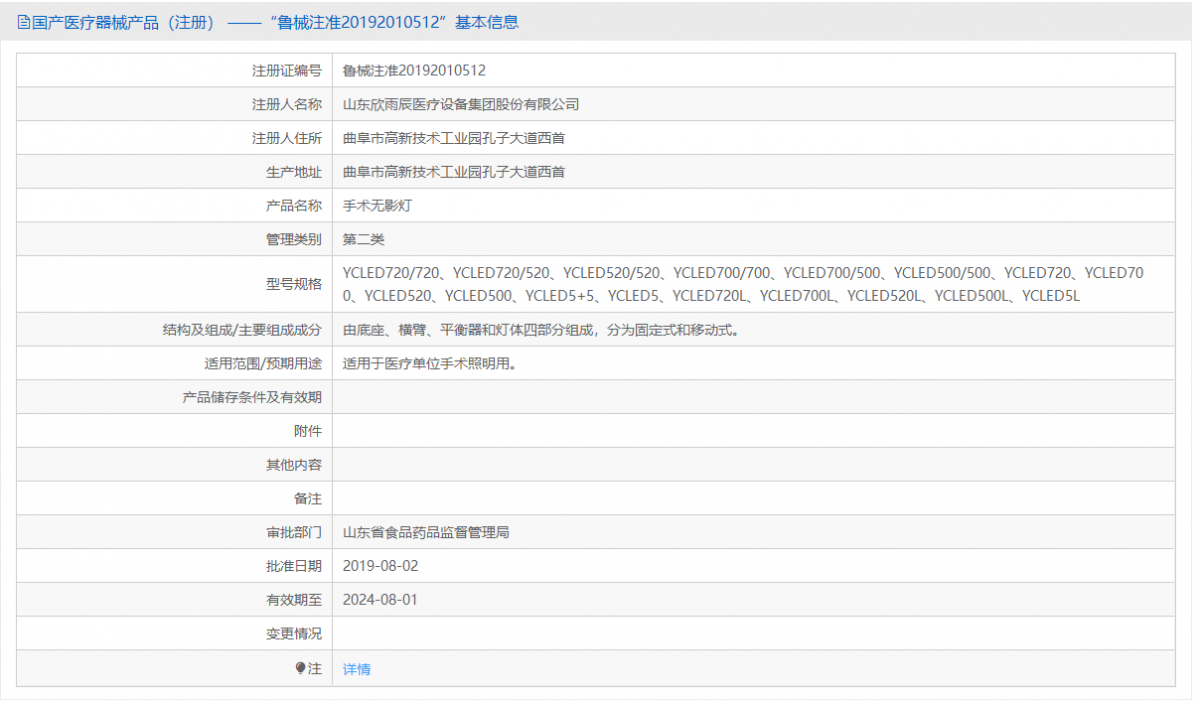Select the 注册人名称 label
The height and width of the screenshot is (706, 1200).
287,104
